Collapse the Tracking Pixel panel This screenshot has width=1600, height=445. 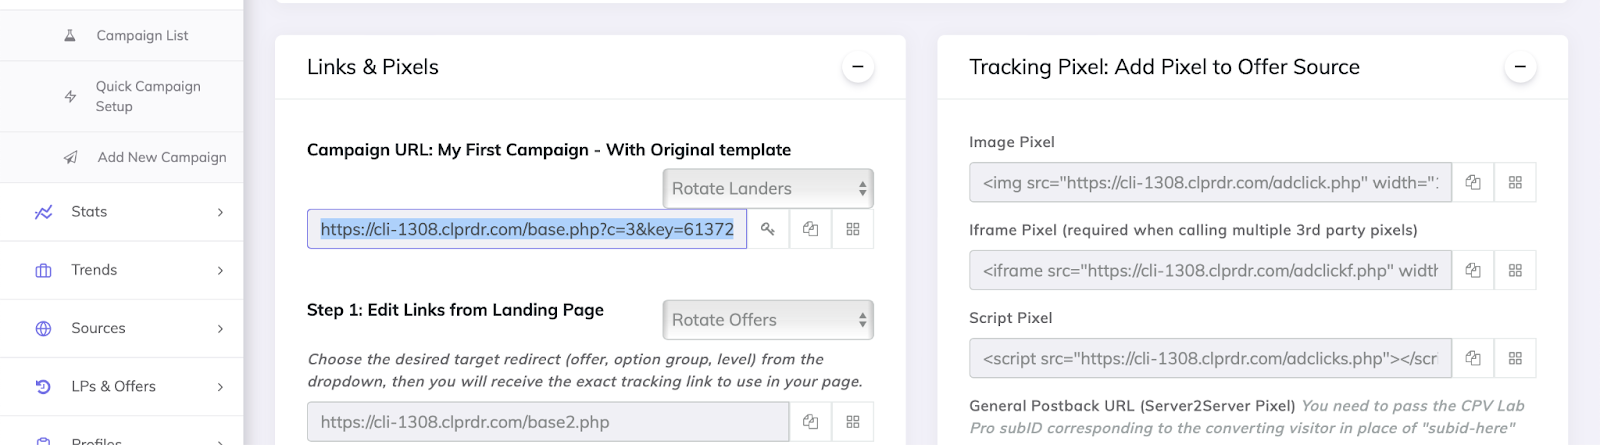point(1519,67)
